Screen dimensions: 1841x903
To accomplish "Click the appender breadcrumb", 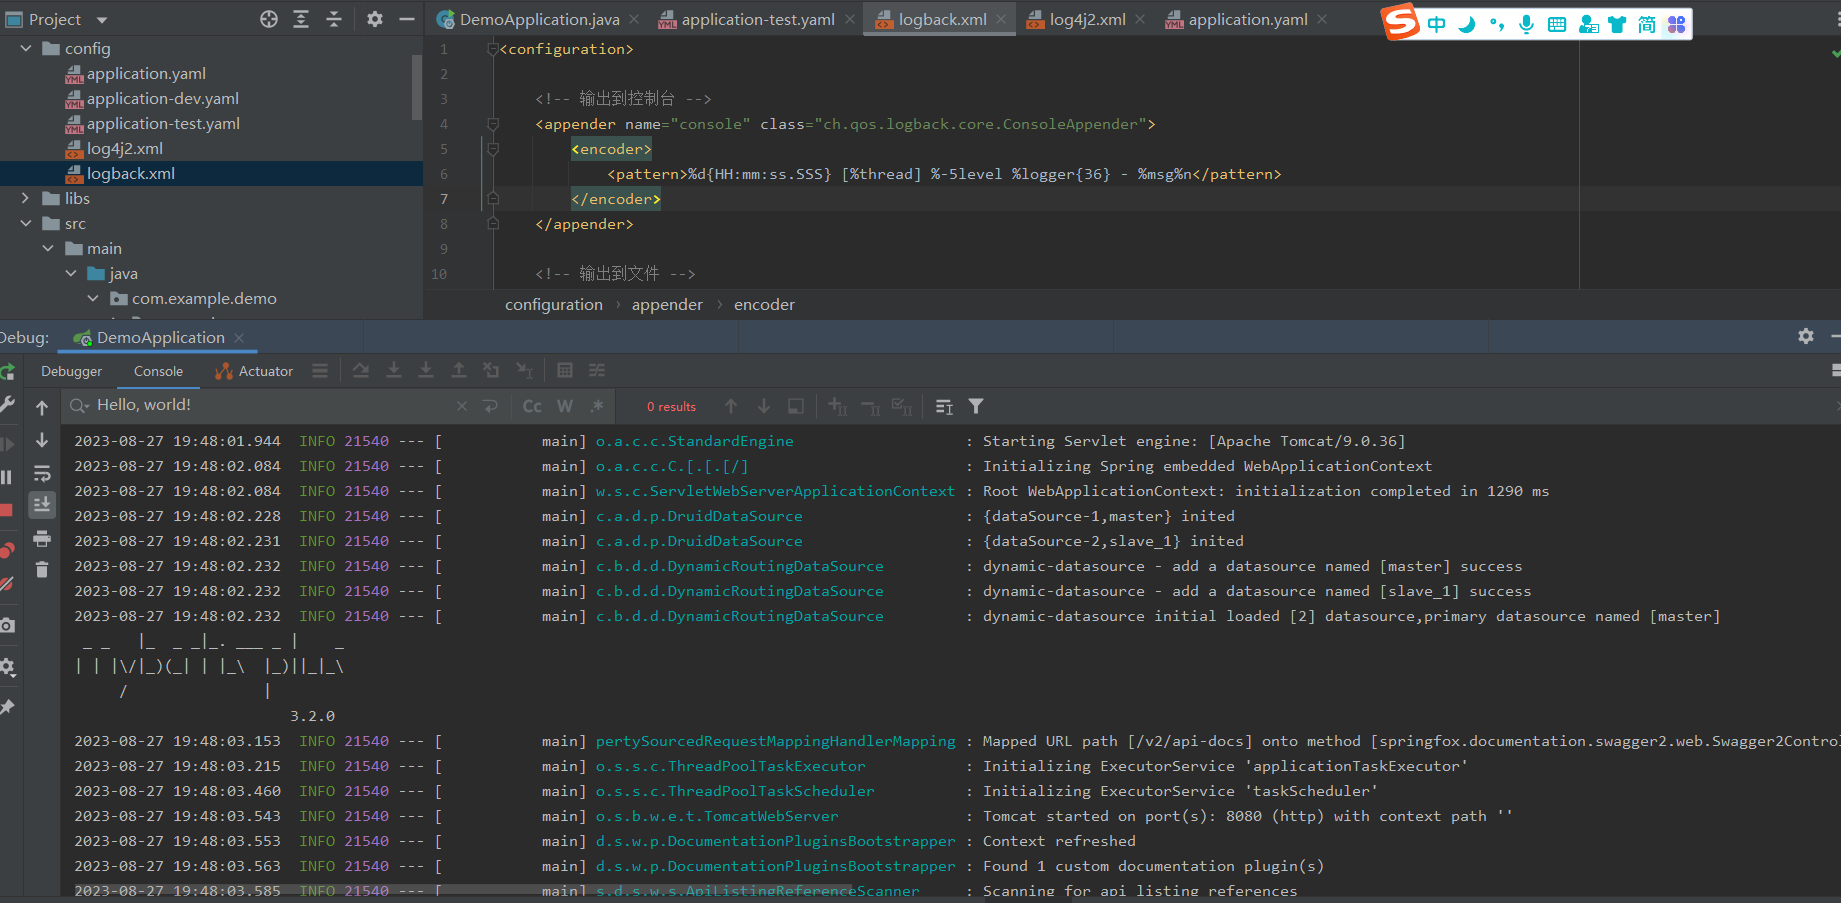I will pos(667,305).
